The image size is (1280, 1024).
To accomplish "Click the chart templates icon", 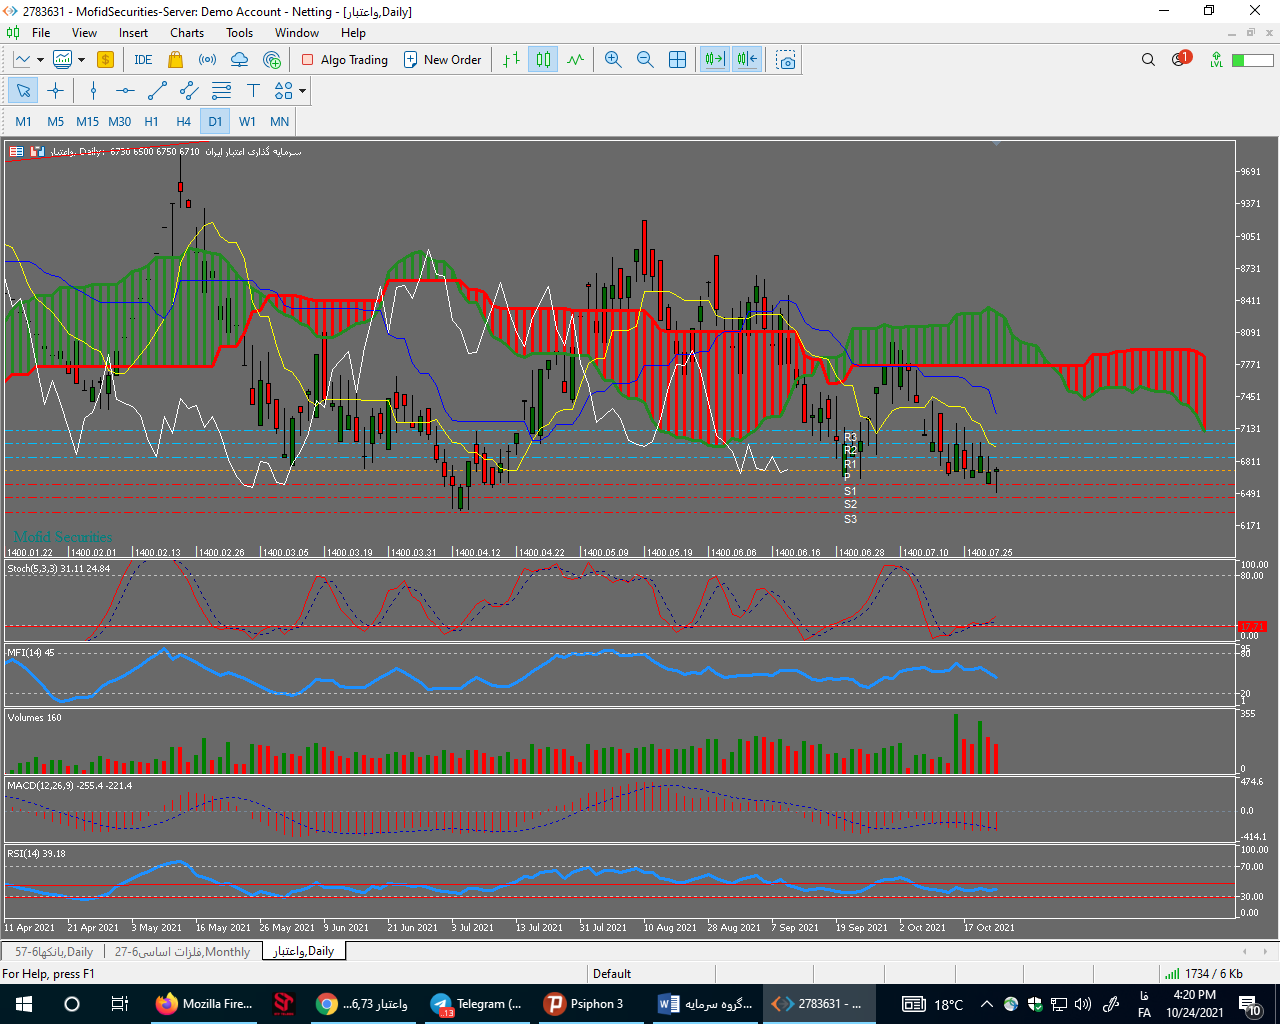I will pyautogui.click(x=62, y=60).
